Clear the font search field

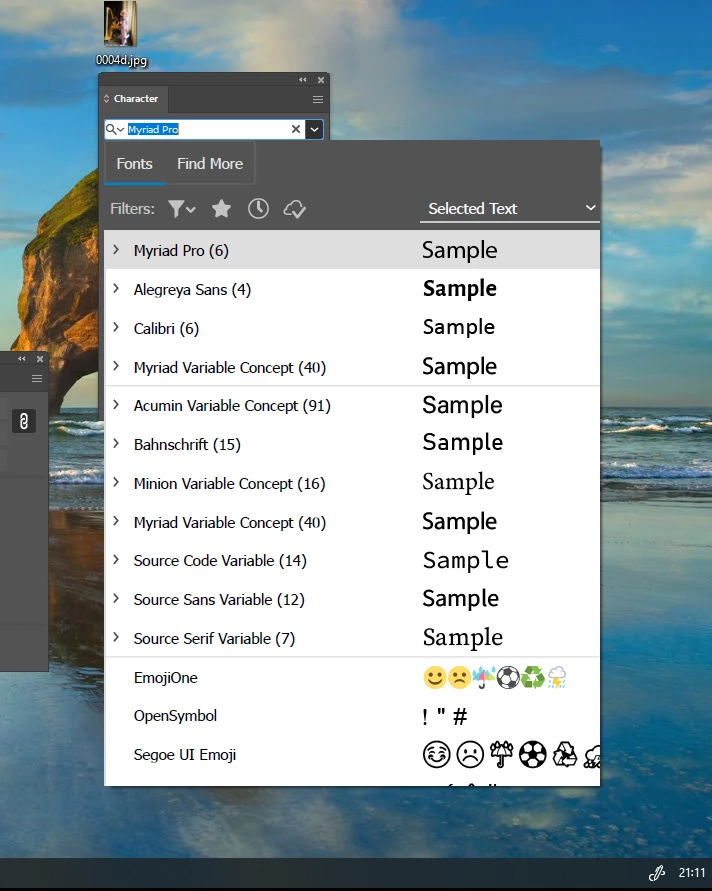point(295,130)
